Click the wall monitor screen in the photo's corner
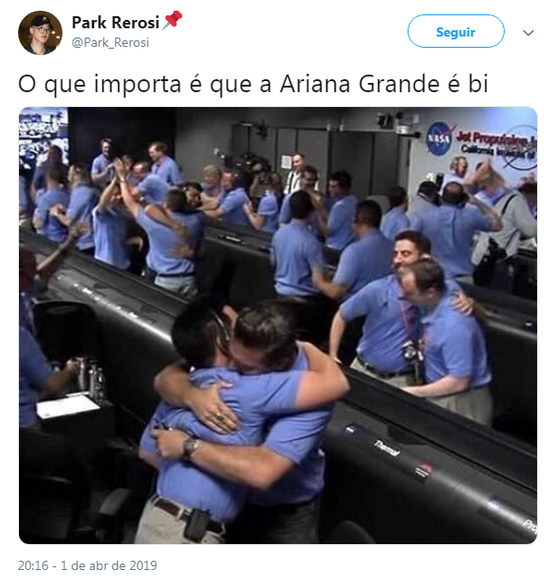This screenshot has height=576, width=544. 43,136
